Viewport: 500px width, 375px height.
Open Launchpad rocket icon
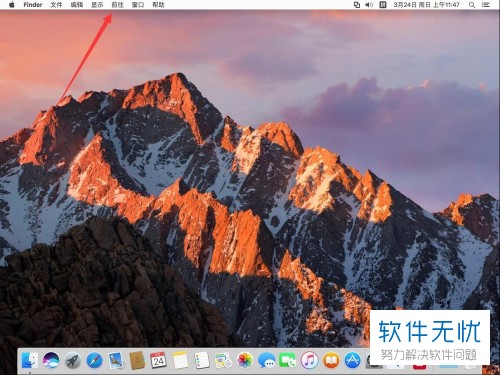(x=73, y=360)
